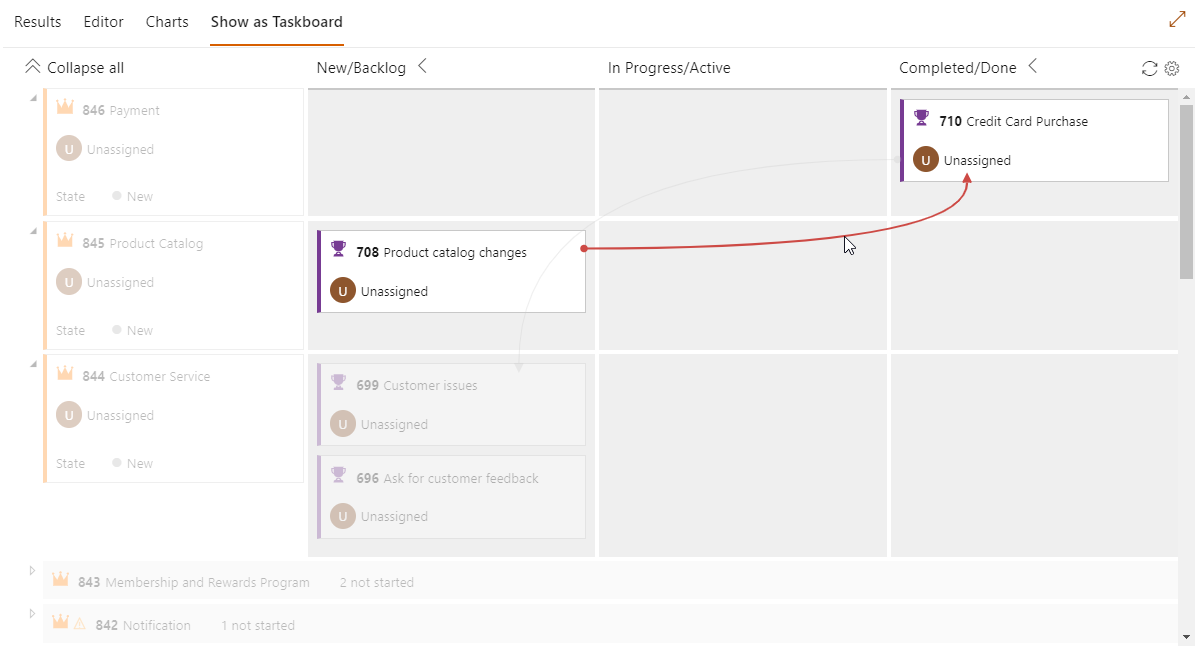Image resolution: width=1198 pixels, height=646 pixels.
Task: Switch to the Charts tab
Action: point(166,21)
